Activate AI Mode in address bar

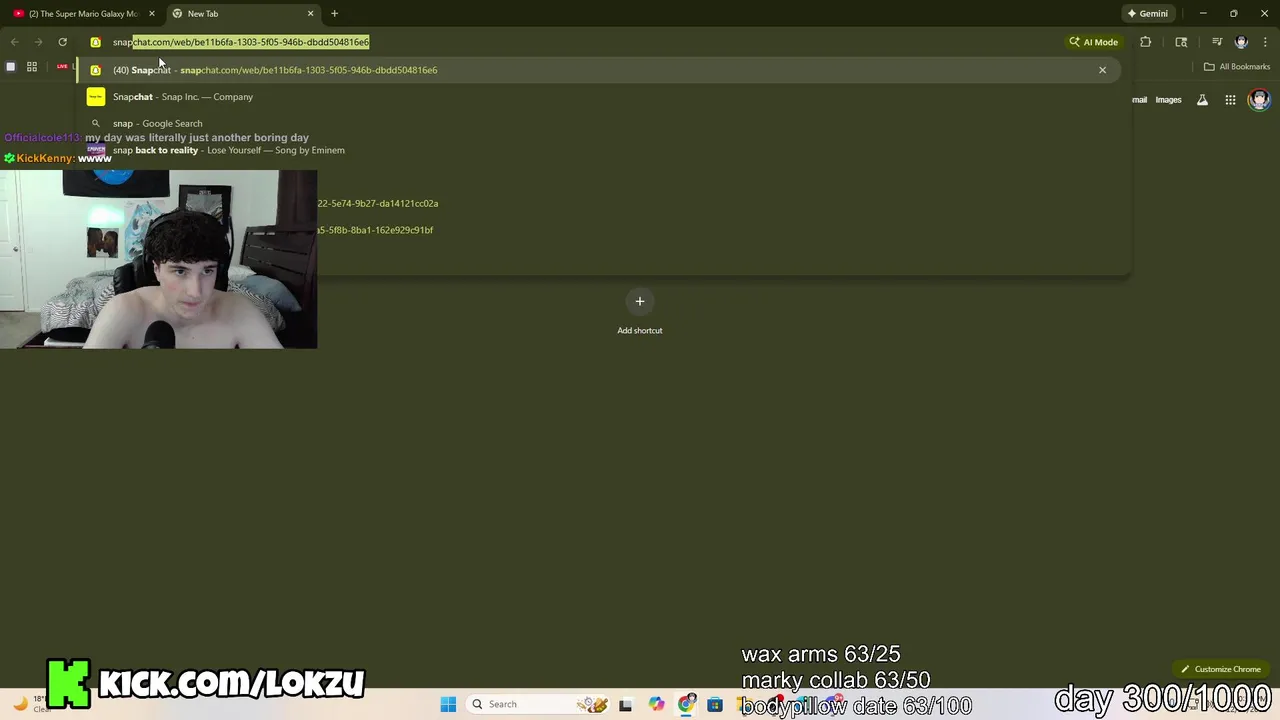click(1093, 42)
